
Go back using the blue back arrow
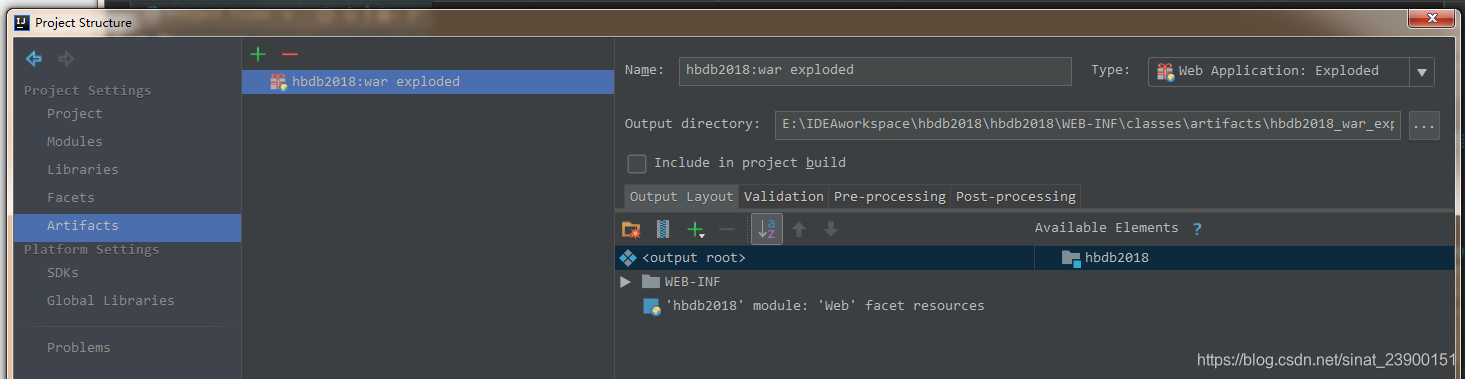click(34, 60)
